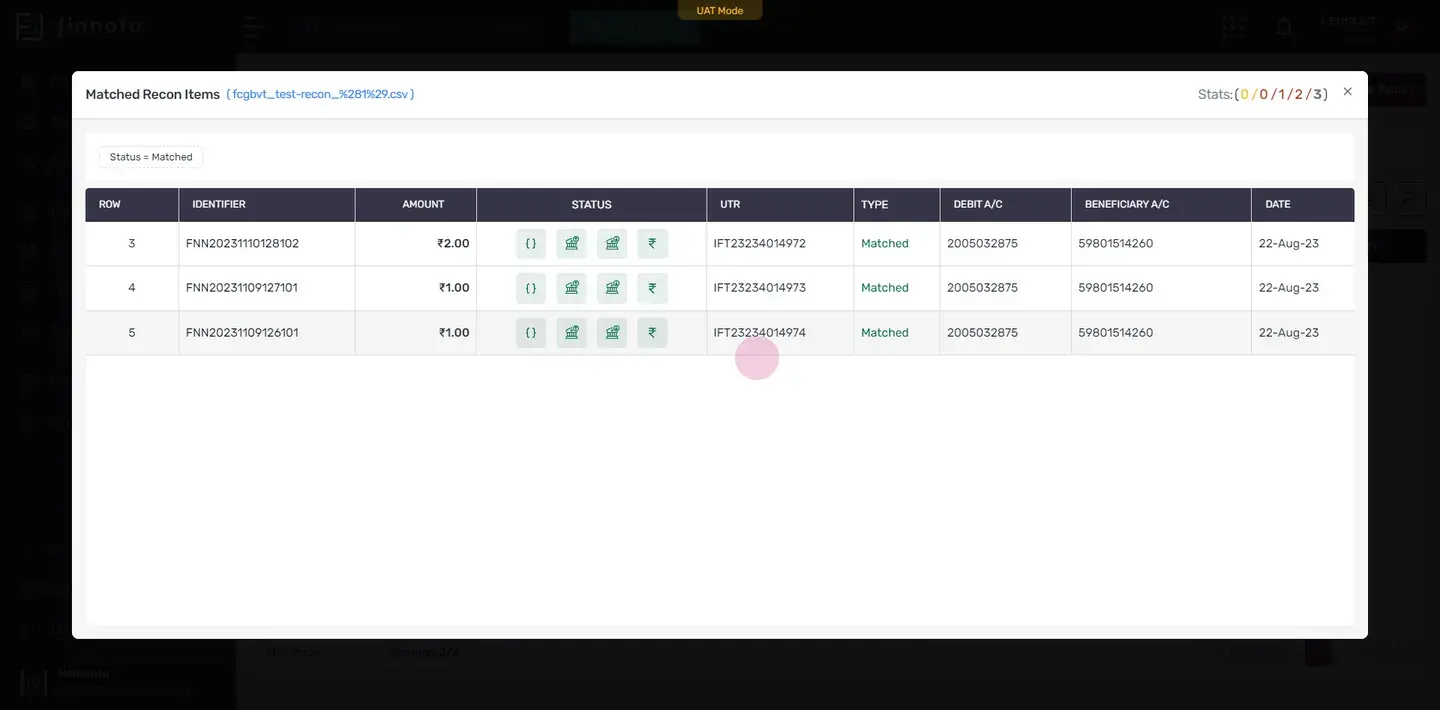Open JSON braces icon for row FNN20231110128102
The image size is (1440, 710).
pyautogui.click(x=531, y=243)
